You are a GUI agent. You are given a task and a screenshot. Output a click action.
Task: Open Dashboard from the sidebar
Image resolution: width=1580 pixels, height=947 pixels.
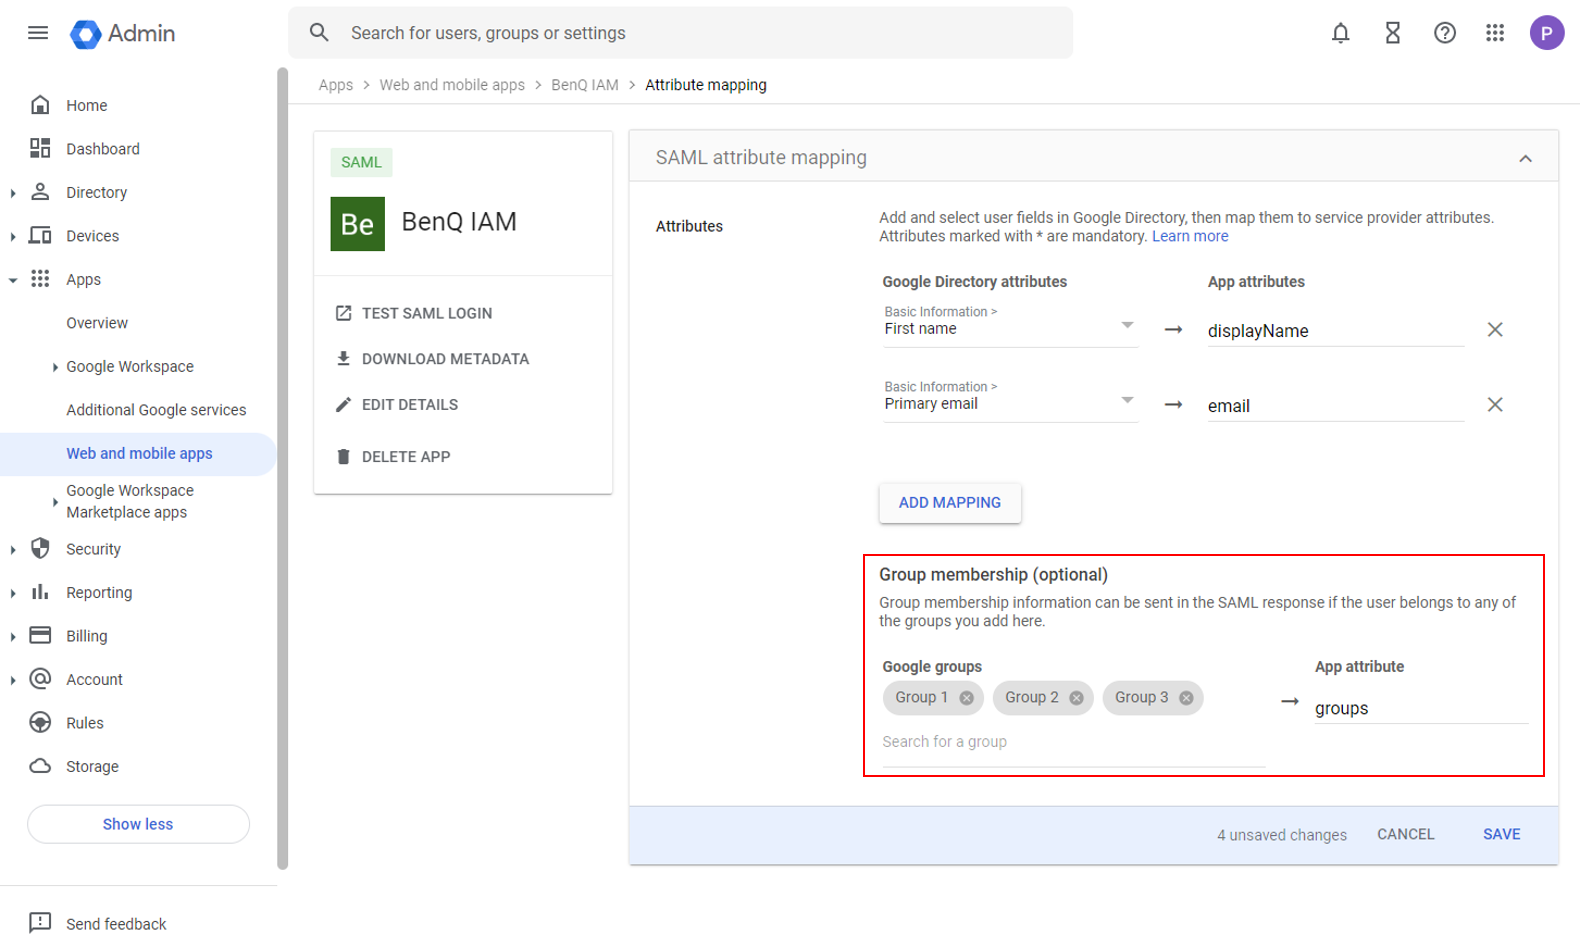click(x=102, y=149)
